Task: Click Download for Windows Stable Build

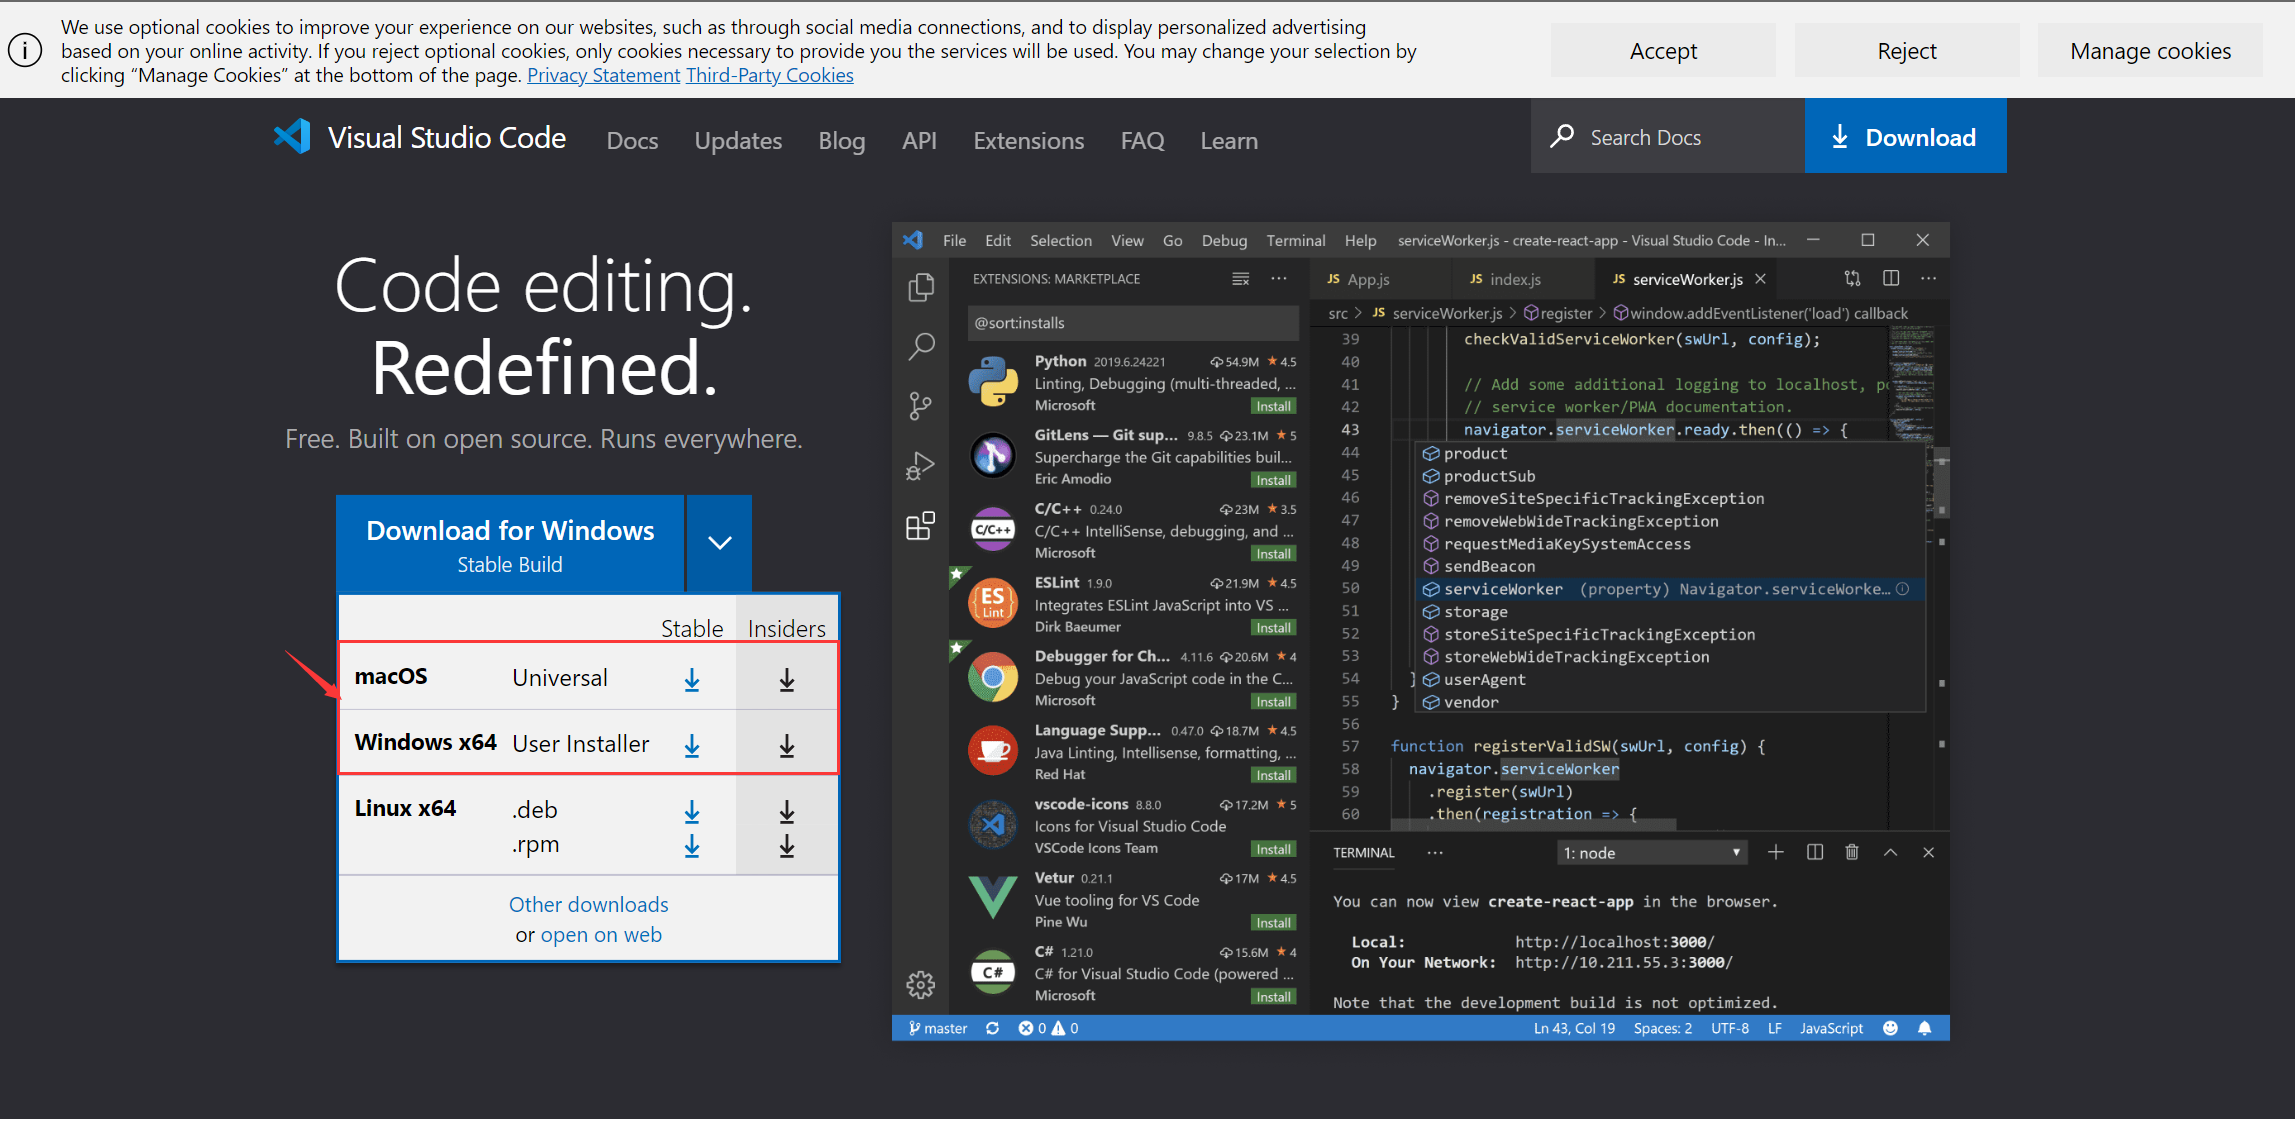Action: (510, 545)
